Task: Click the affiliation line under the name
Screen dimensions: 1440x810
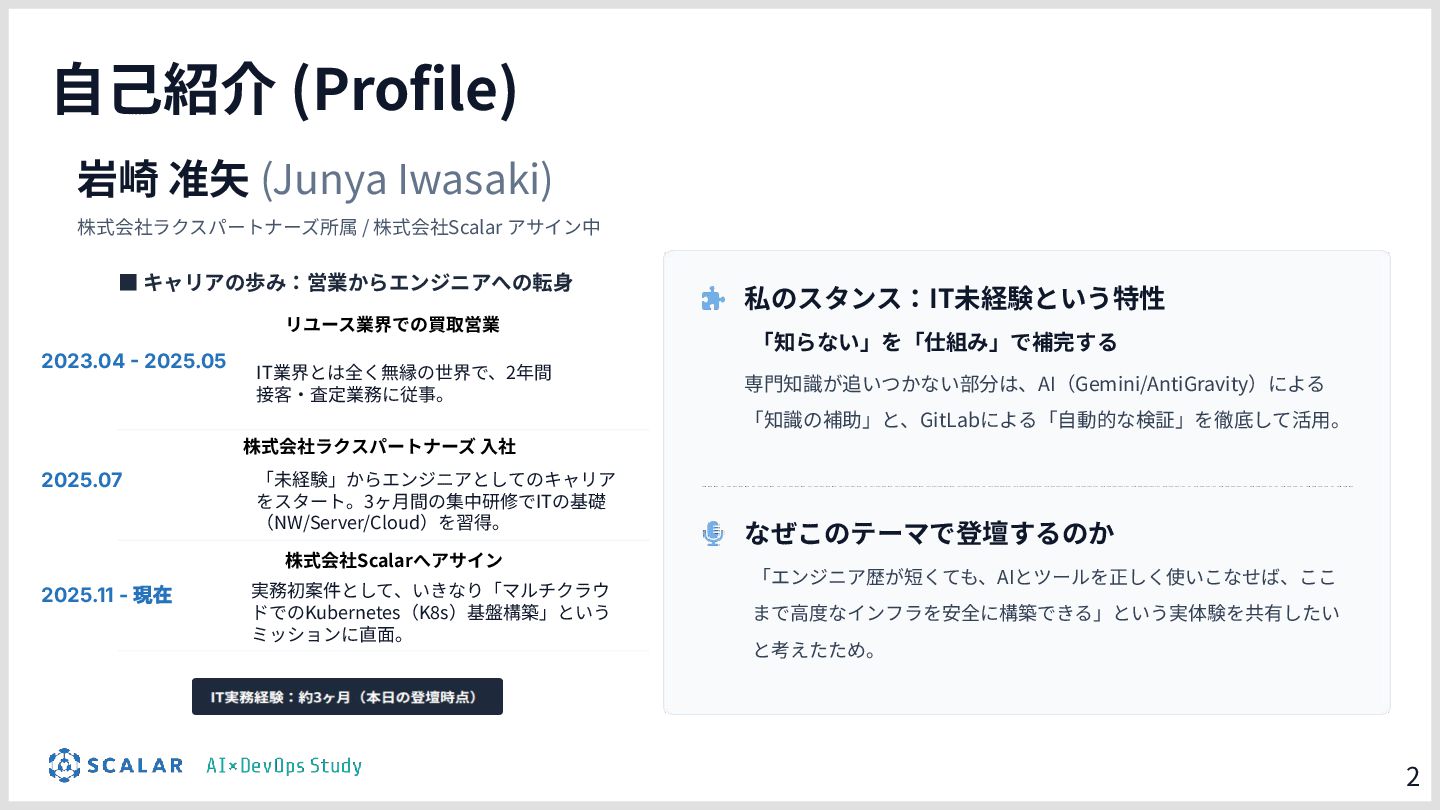Action: [339, 227]
